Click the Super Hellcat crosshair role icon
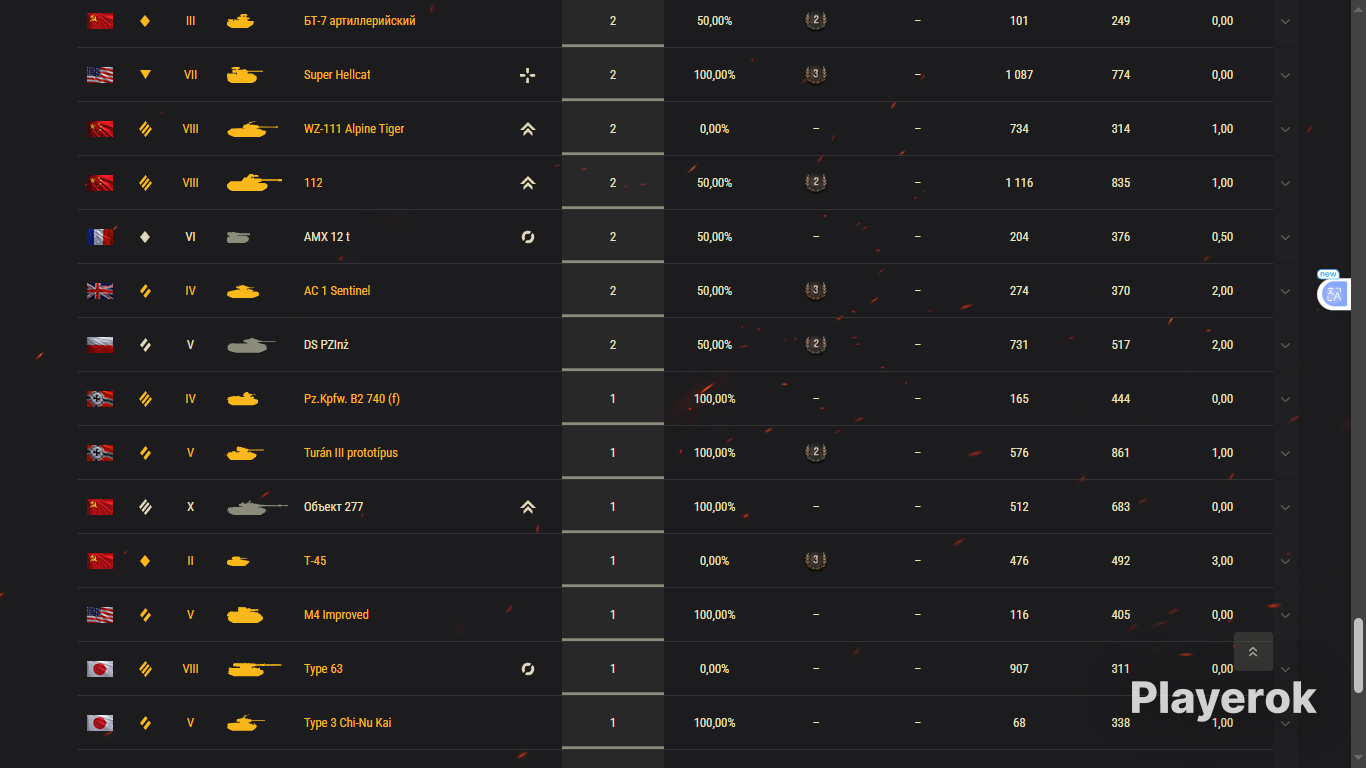The height and width of the screenshot is (768, 1366). pyautogui.click(x=528, y=75)
